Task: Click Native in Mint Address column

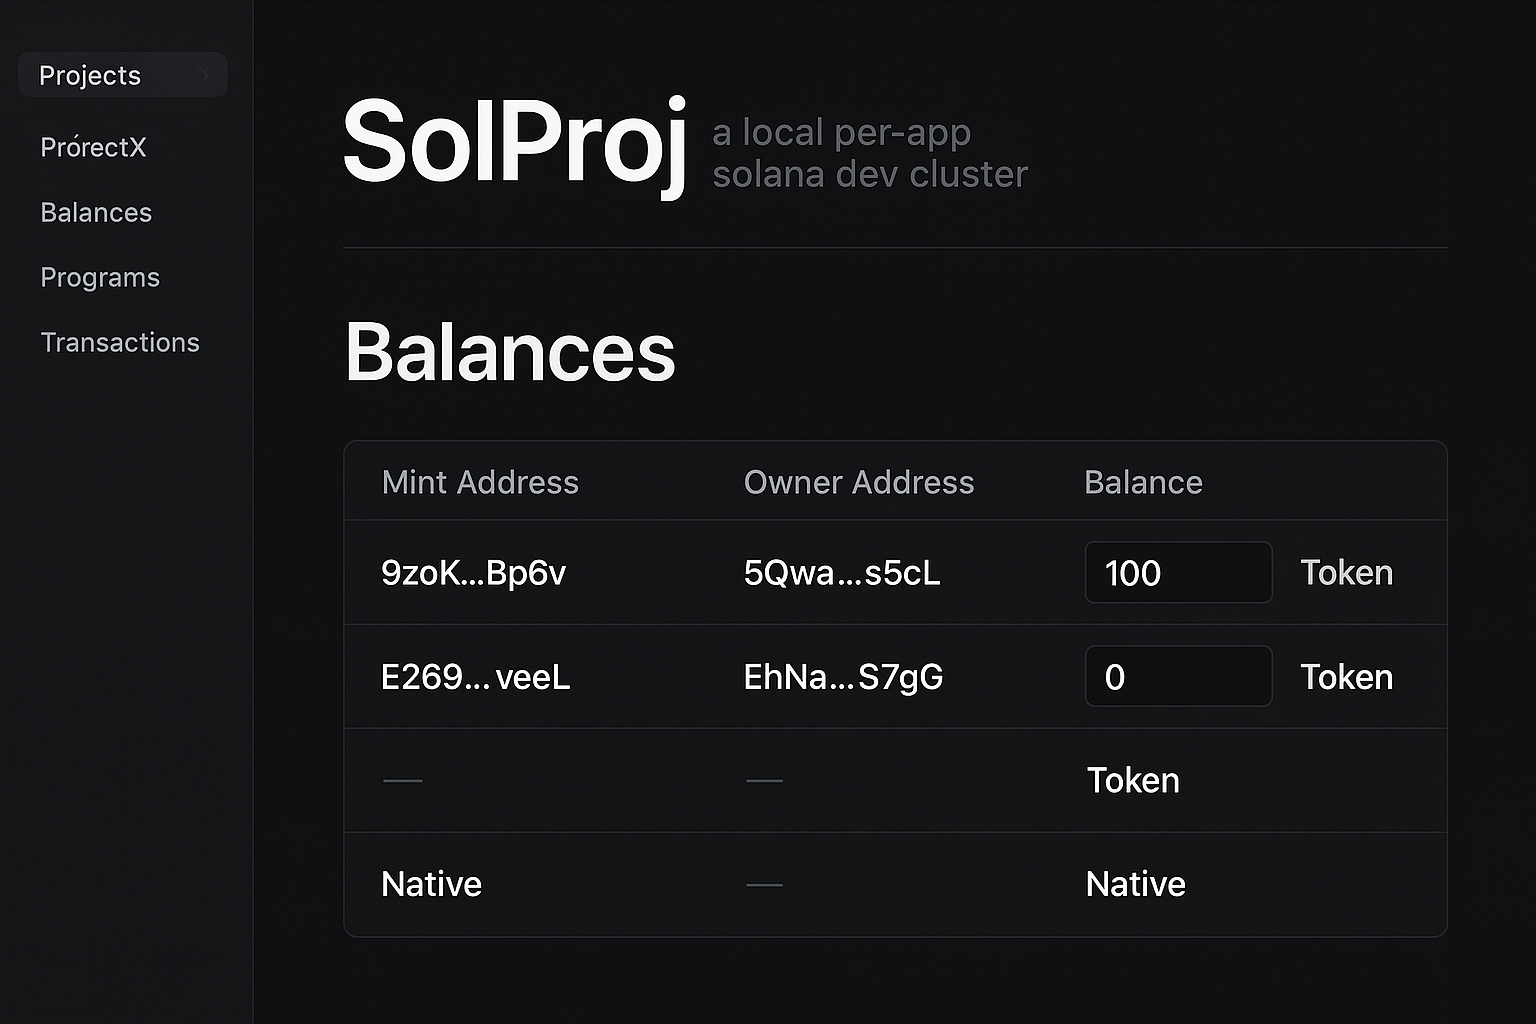Action: (x=431, y=884)
